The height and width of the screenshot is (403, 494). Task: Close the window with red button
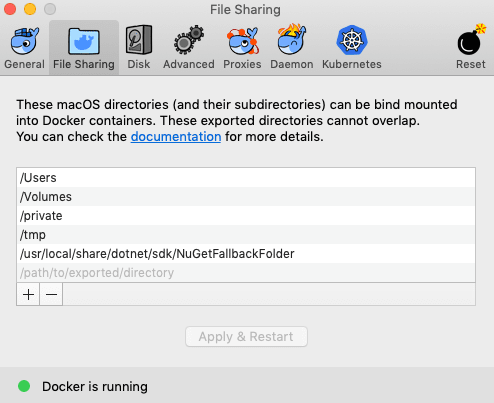[10, 9]
